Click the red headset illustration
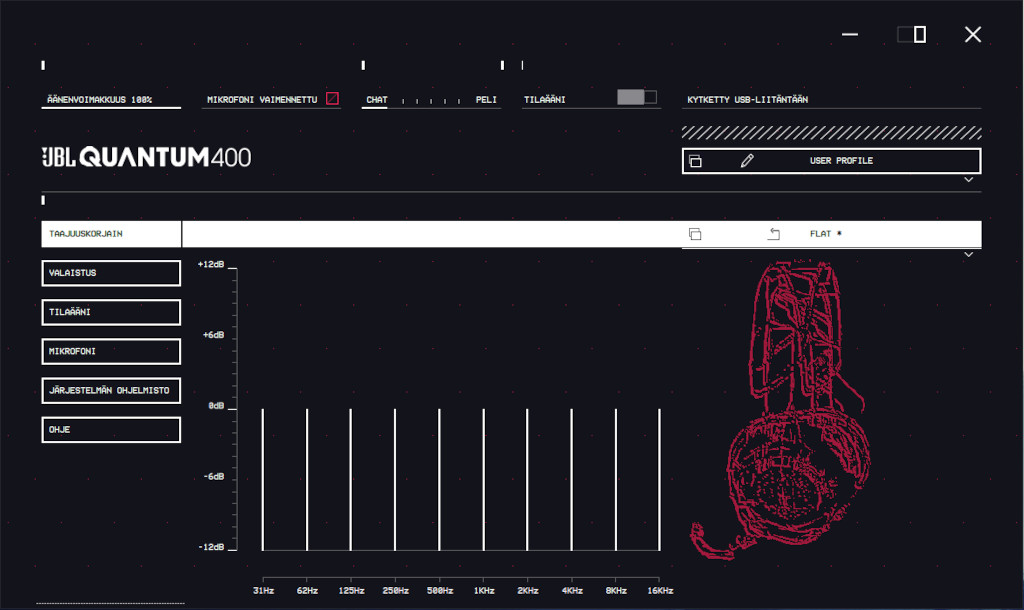 tap(780, 410)
